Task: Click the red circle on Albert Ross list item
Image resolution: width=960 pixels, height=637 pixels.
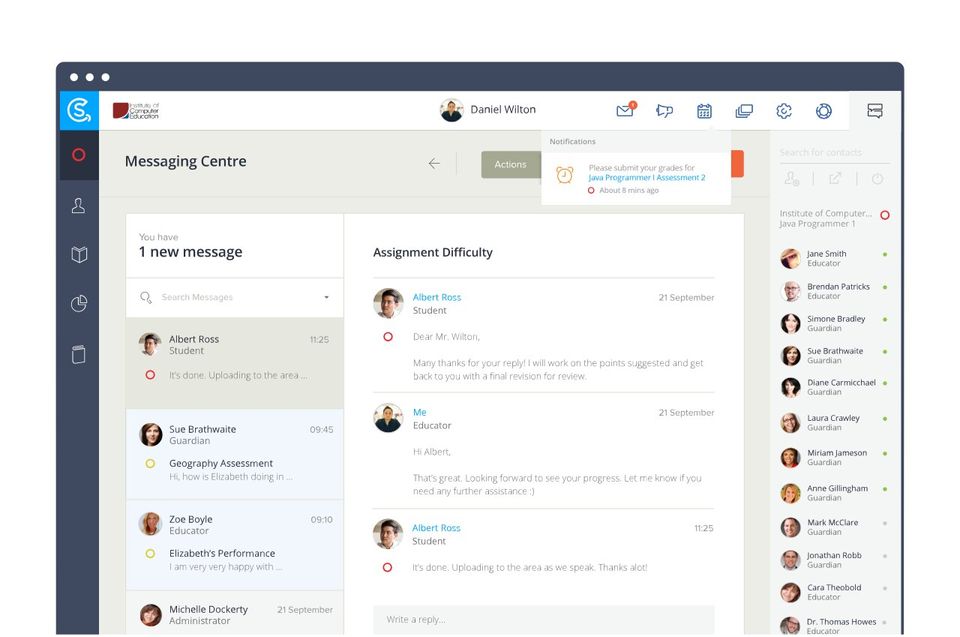Action: point(150,375)
